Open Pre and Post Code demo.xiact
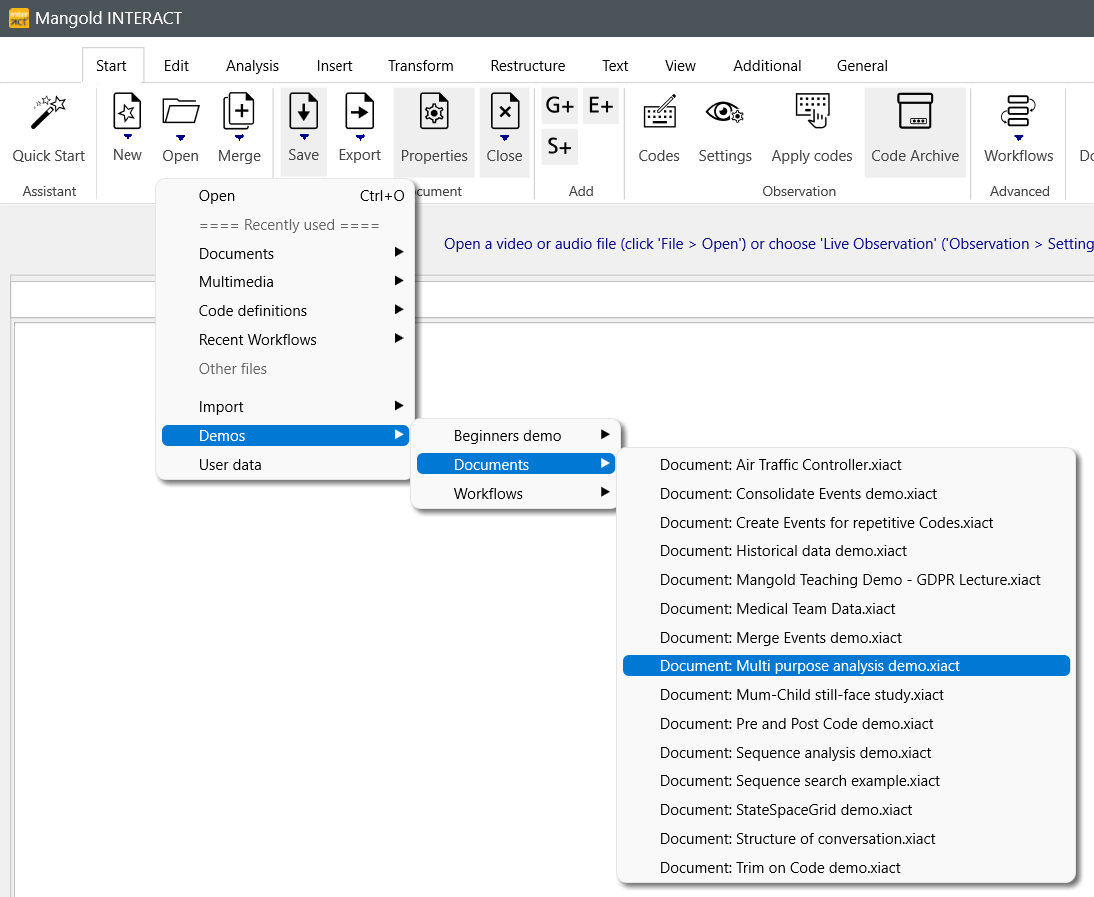This screenshot has height=897, width=1094. pos(846,723)
